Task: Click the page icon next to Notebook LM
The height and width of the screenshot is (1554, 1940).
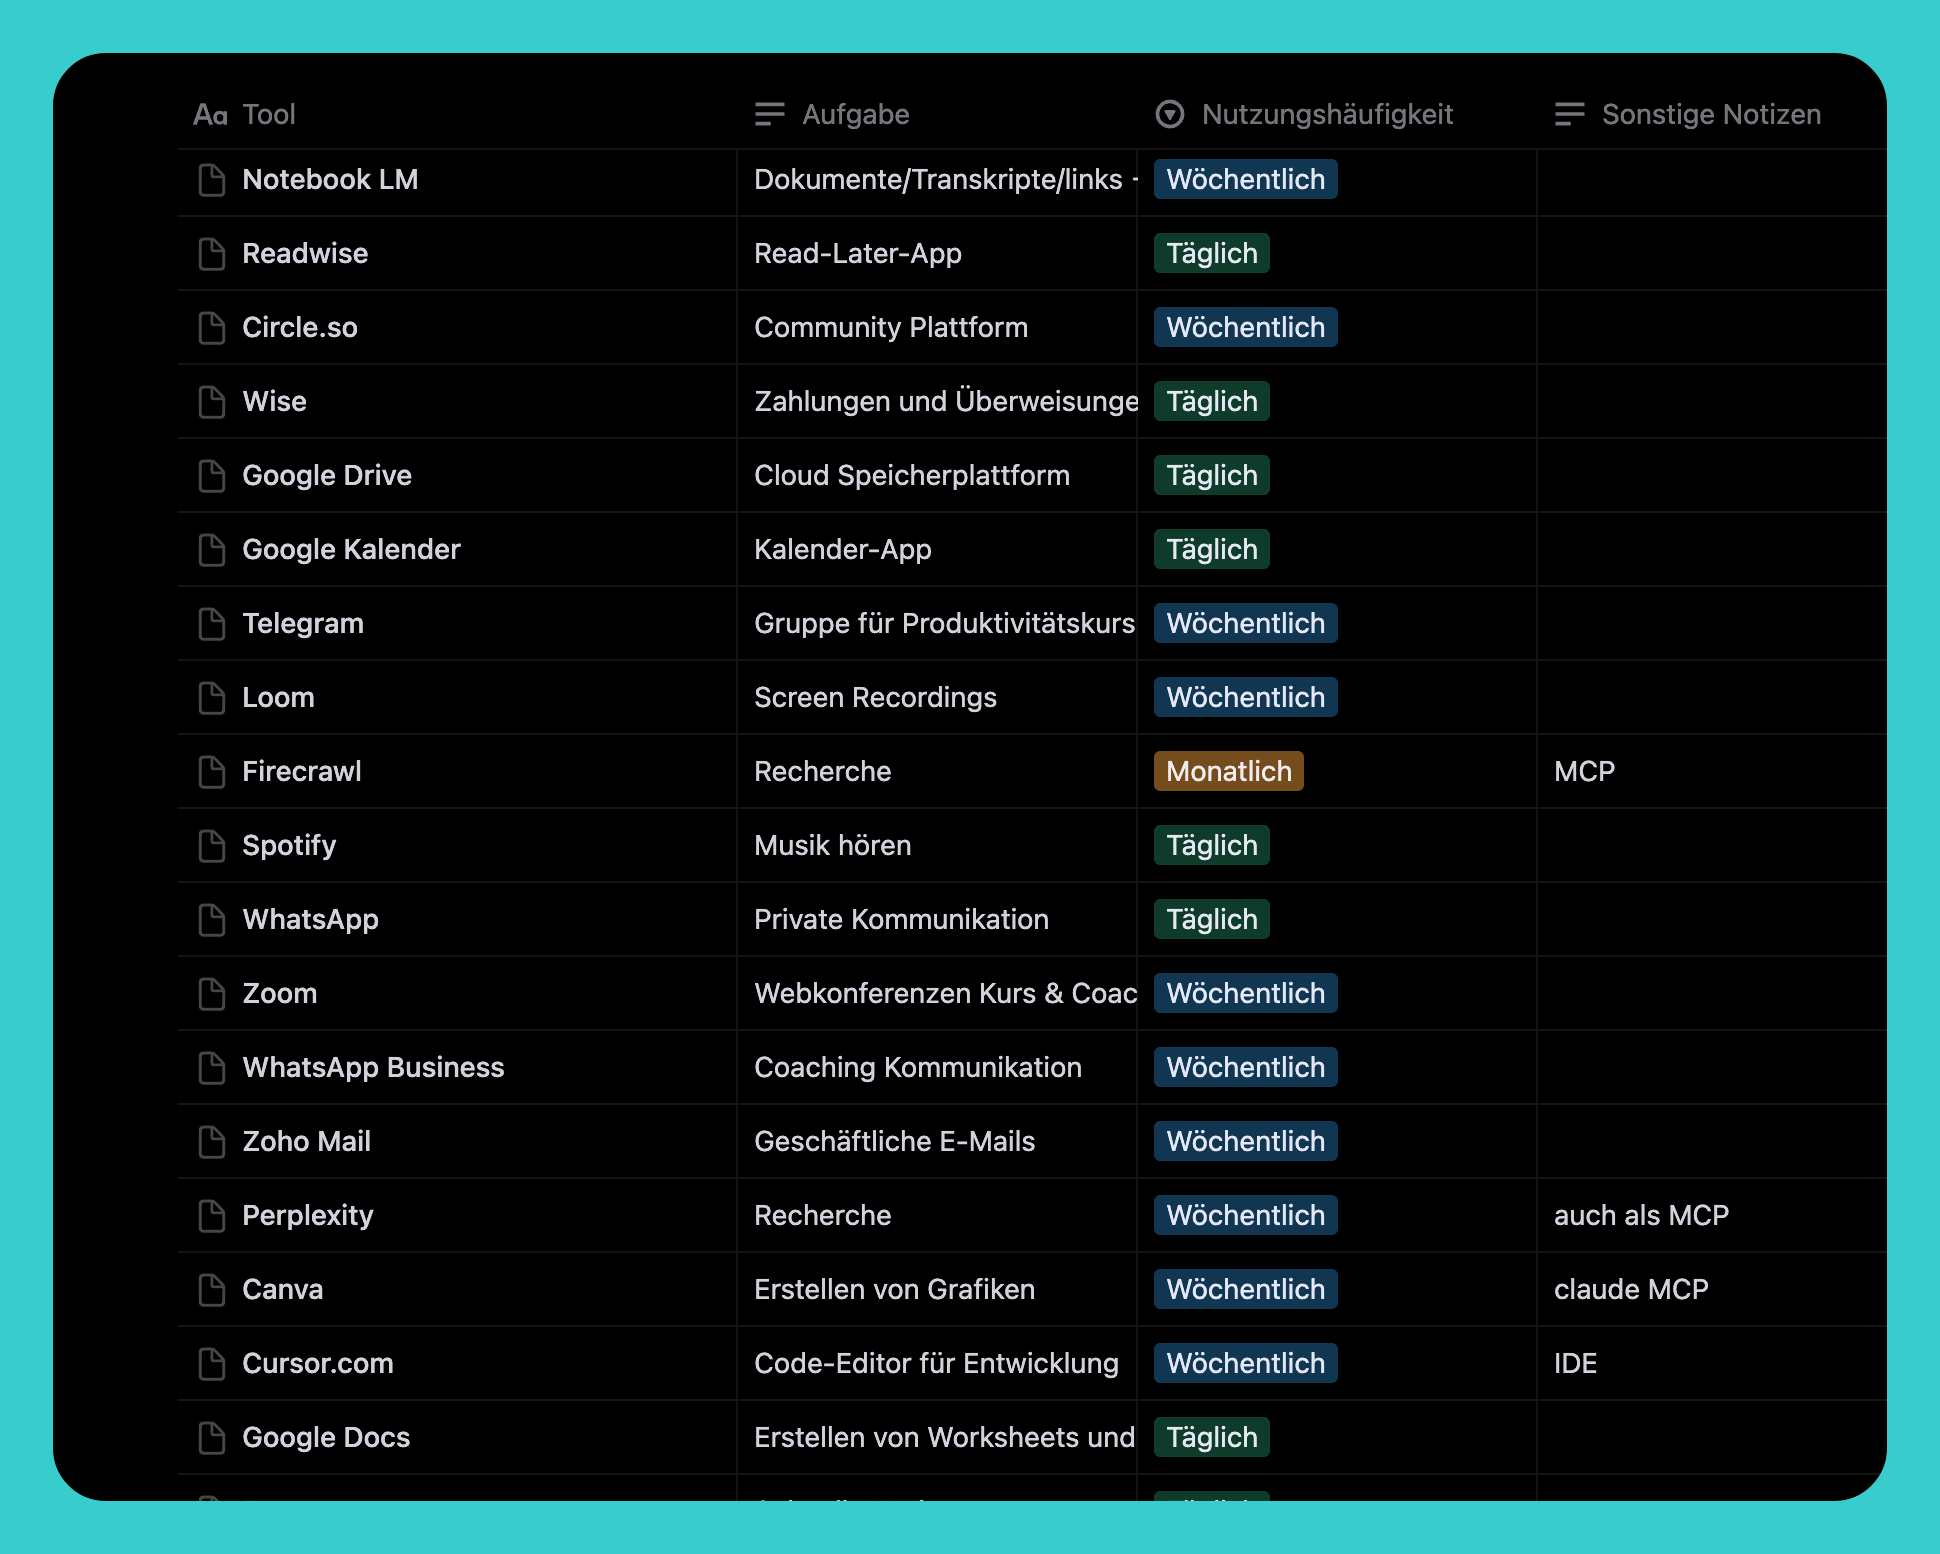Action: 212,180
